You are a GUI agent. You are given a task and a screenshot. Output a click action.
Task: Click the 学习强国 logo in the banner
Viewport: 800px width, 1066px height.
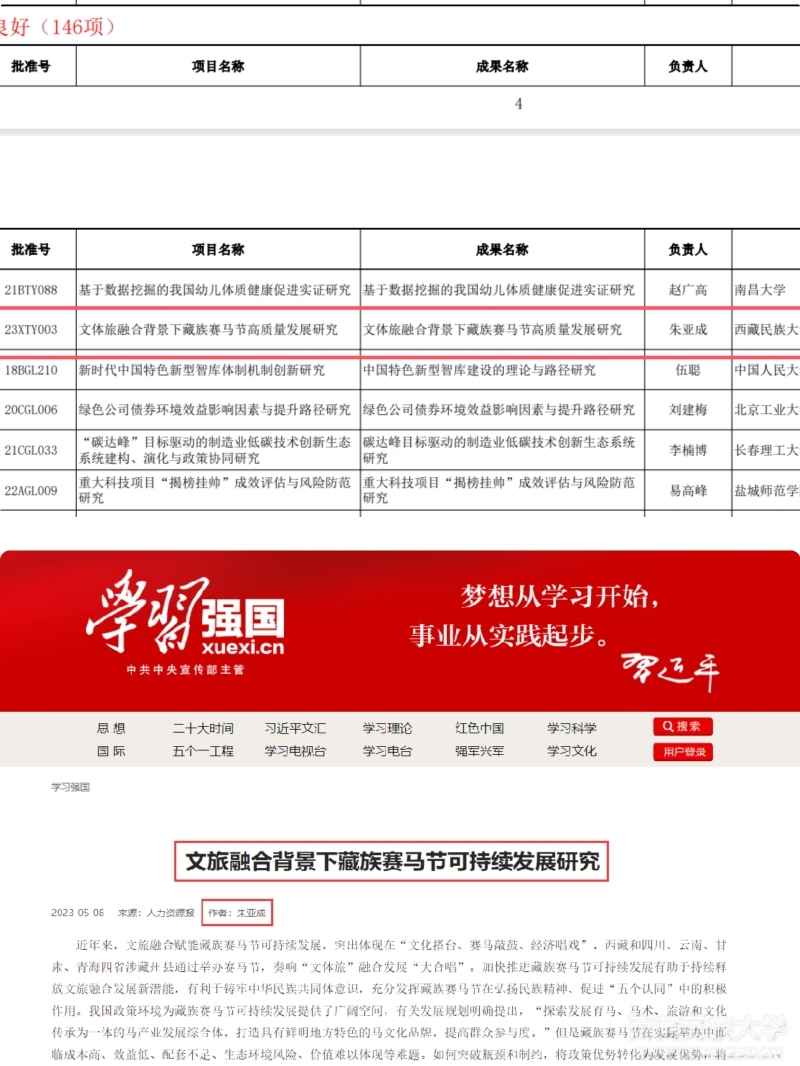[x=185, y=622]
